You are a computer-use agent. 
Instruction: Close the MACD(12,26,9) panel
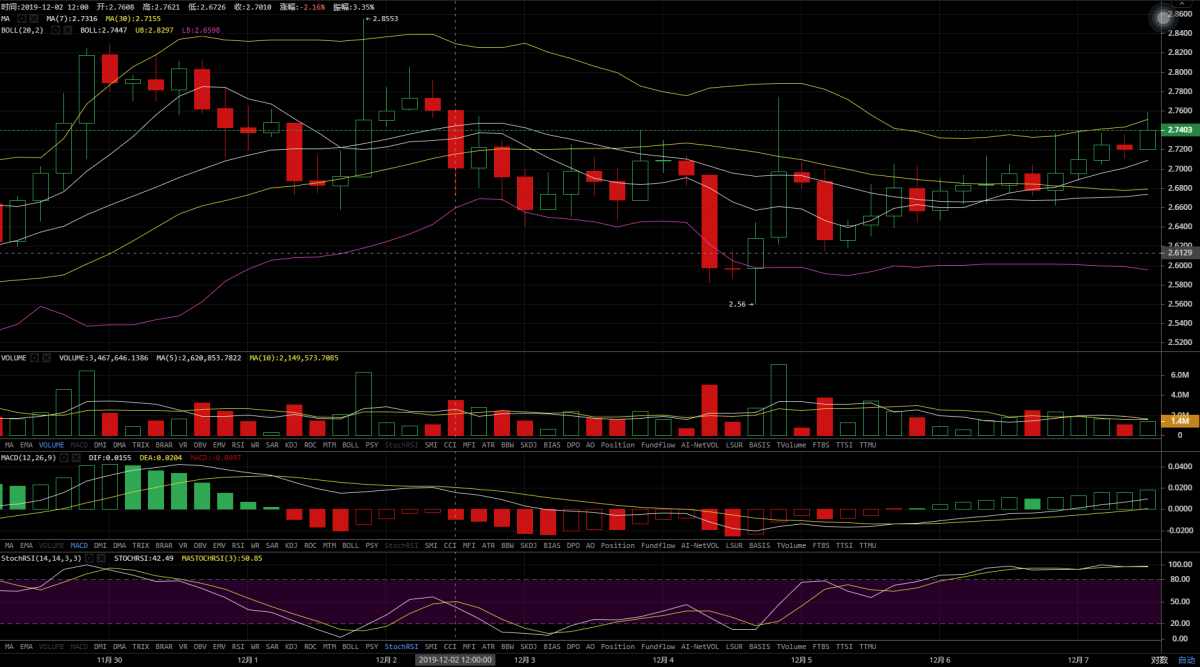click(x=75, y=457)
